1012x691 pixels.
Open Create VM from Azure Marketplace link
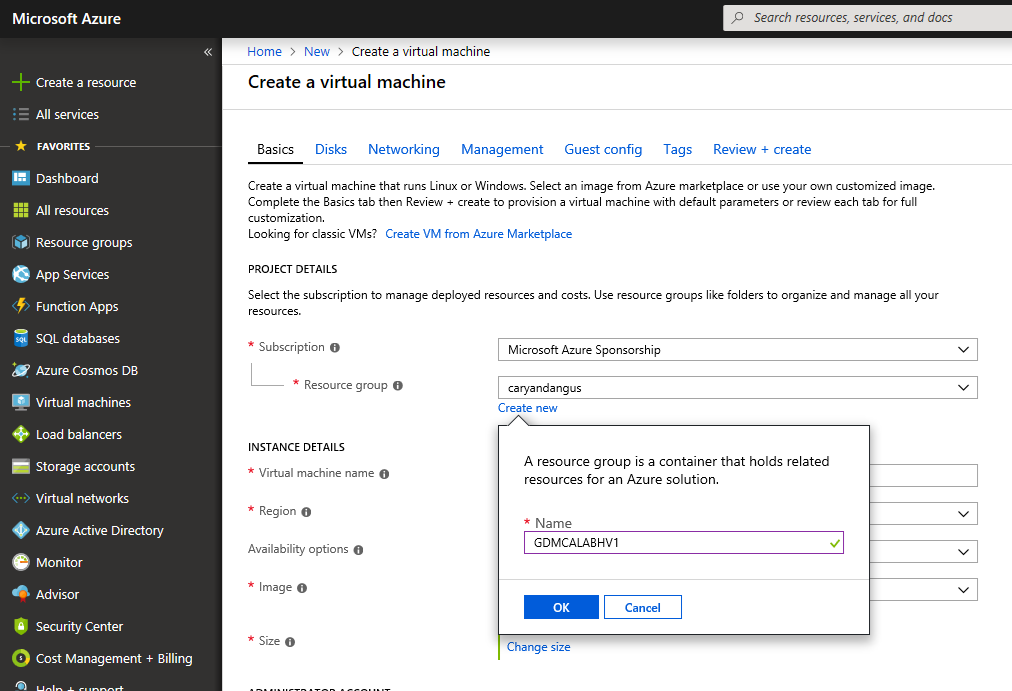tap(478, 234)
